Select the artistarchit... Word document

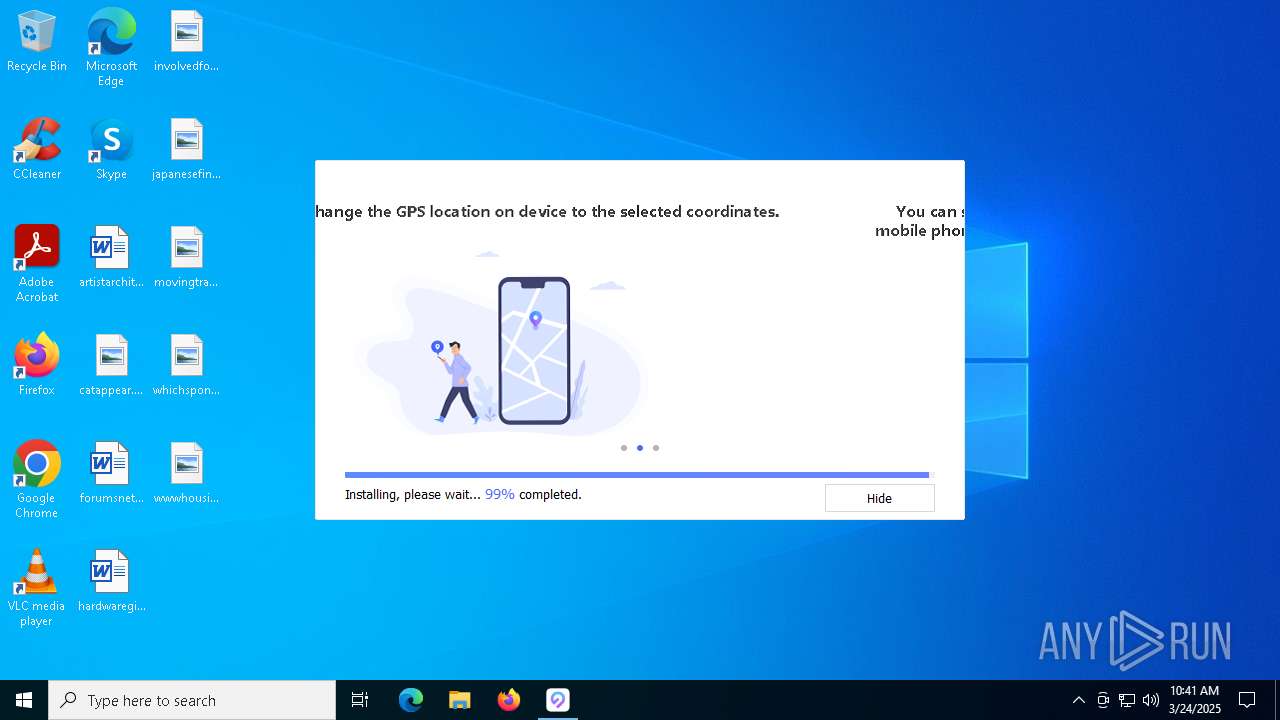click(x=111, y=258)
